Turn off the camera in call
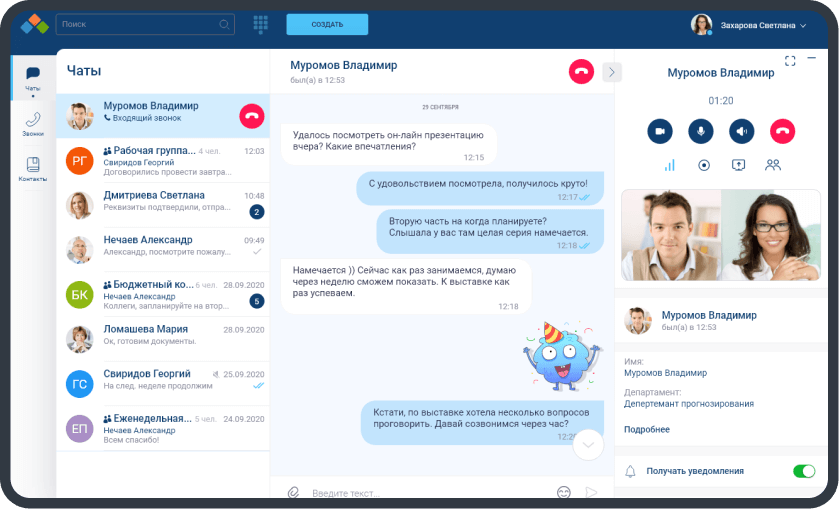The height and width of the screenshot is (509, 839). [x=659, y=130]
